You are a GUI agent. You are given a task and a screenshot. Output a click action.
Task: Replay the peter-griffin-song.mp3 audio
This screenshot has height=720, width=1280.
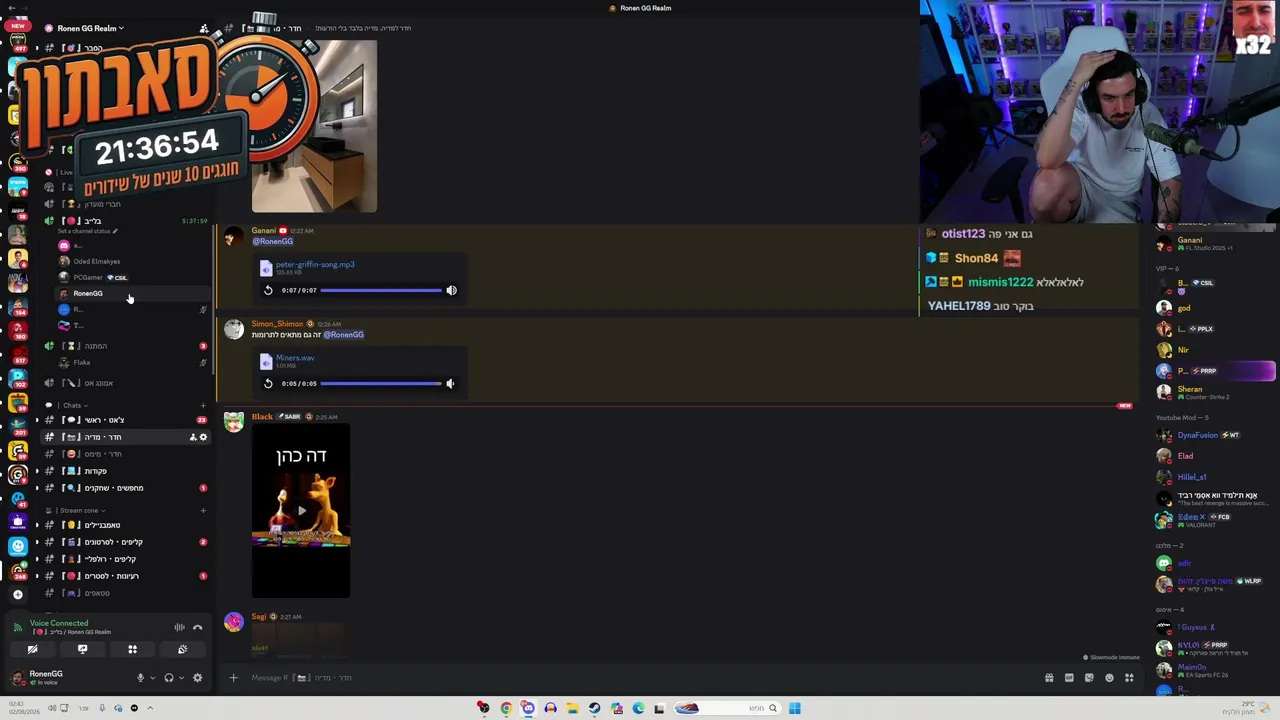(268, 290)
